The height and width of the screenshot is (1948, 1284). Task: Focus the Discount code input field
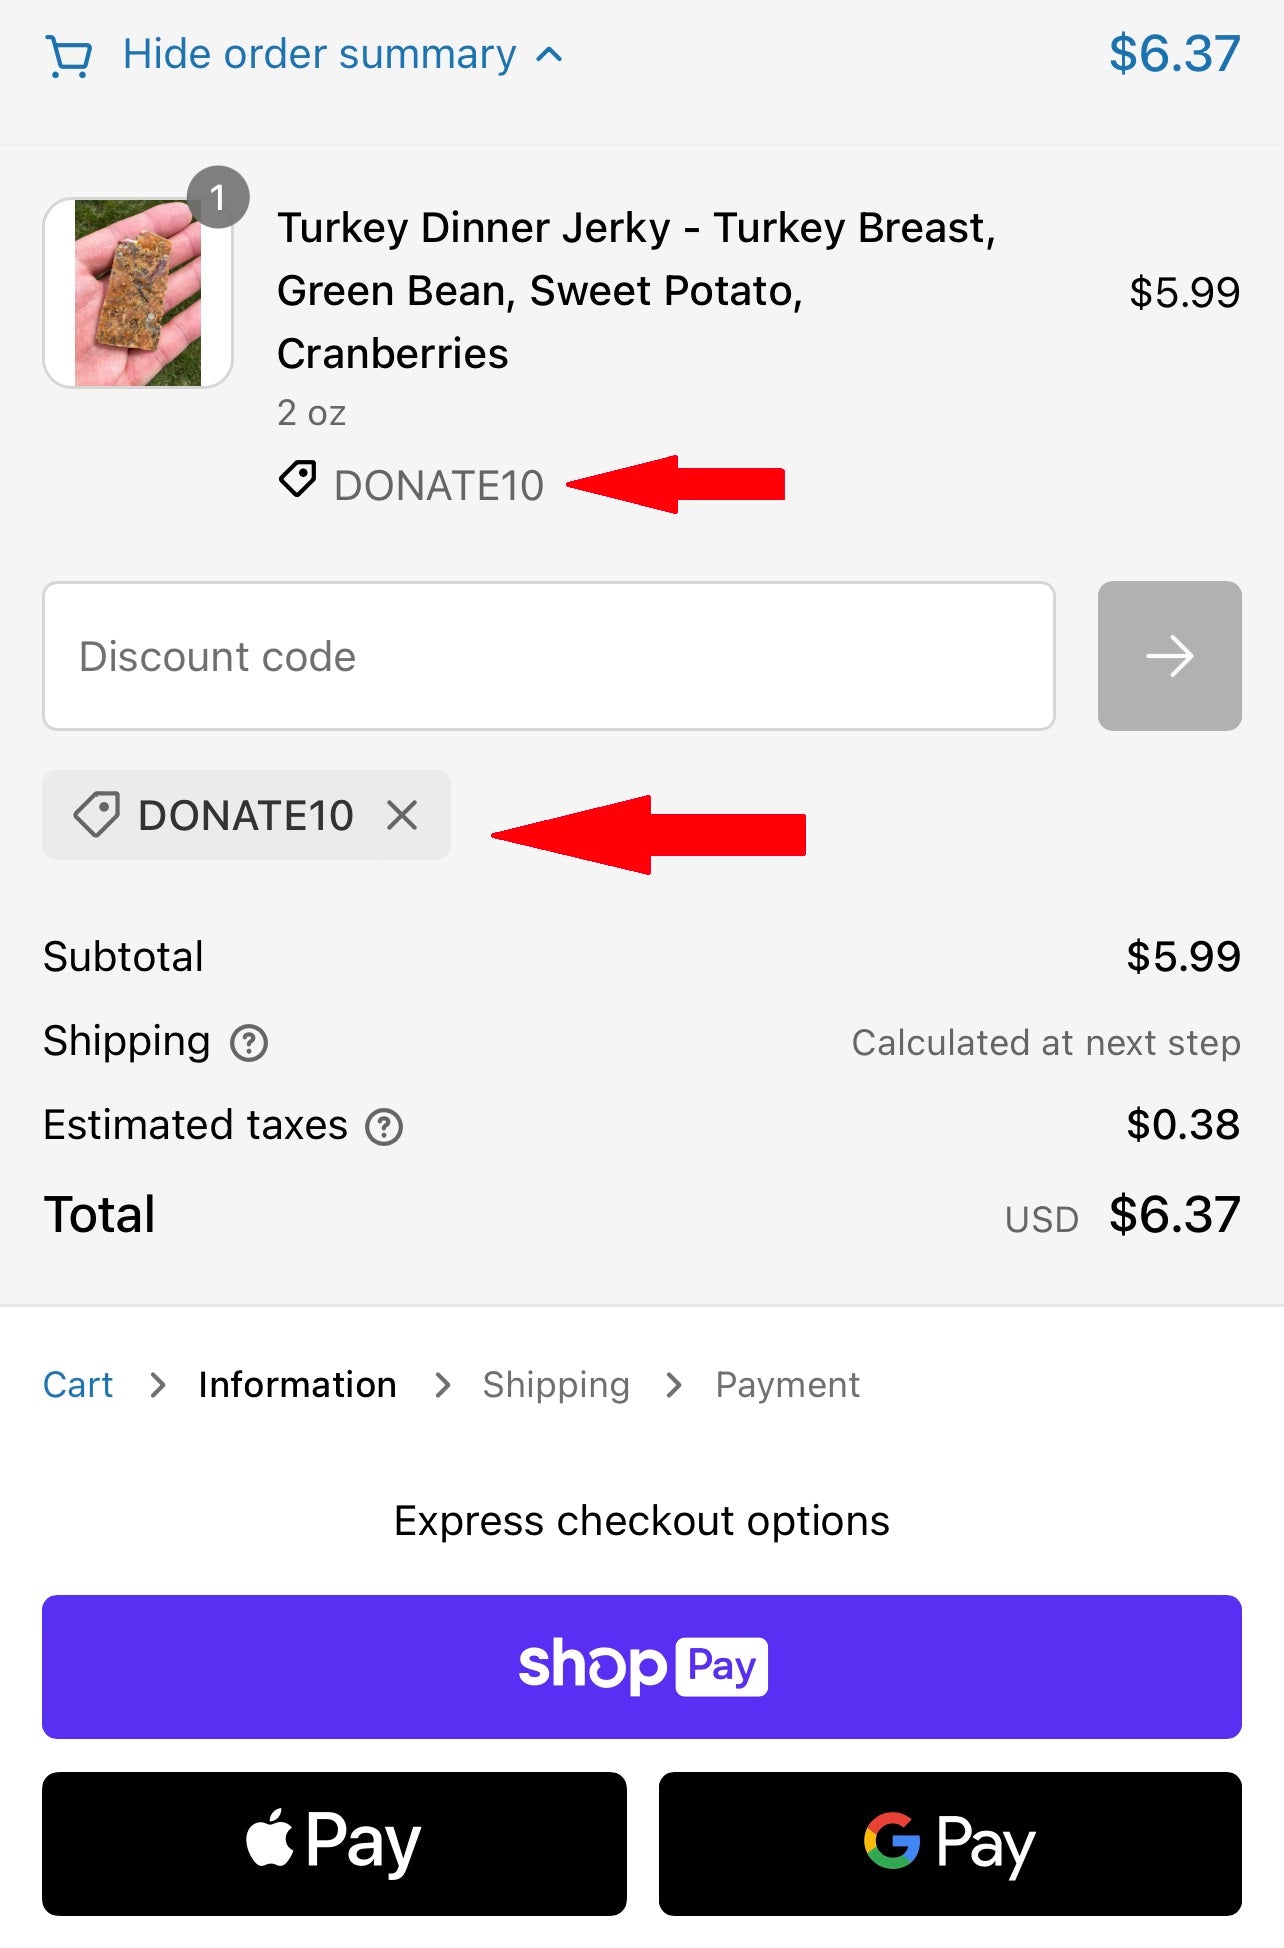click(548, 656)
